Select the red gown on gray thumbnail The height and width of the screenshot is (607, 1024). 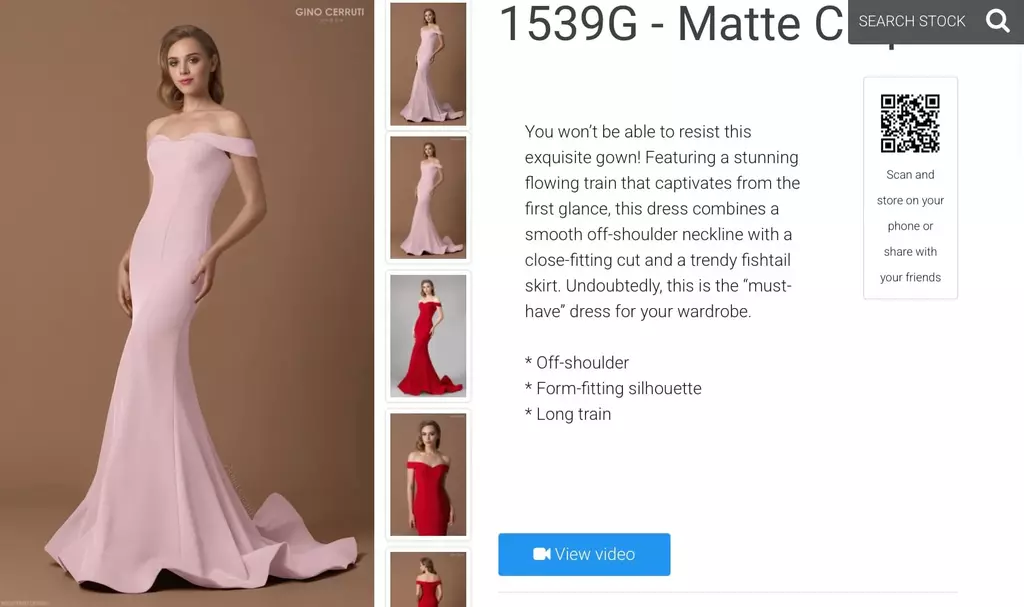(x=428, y=336)
